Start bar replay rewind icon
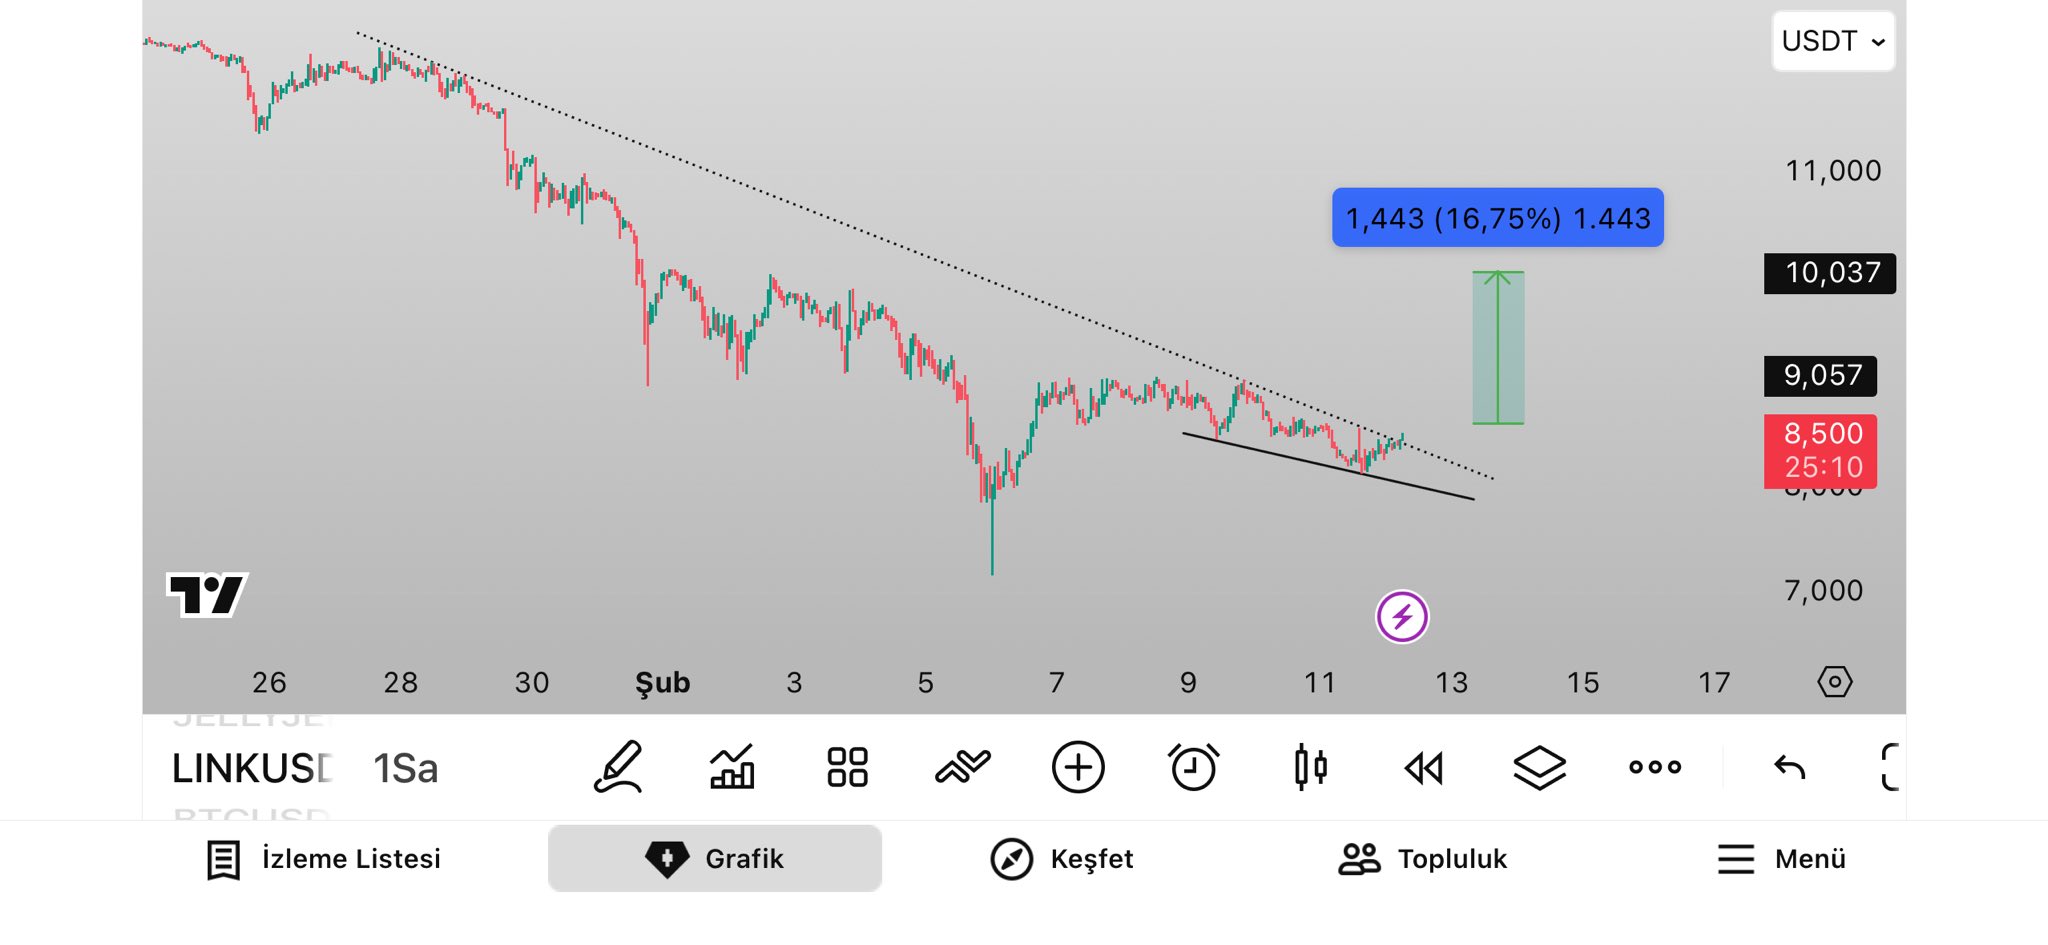Viewport: 2048px width, 945px height. [x=1424, y=768]
